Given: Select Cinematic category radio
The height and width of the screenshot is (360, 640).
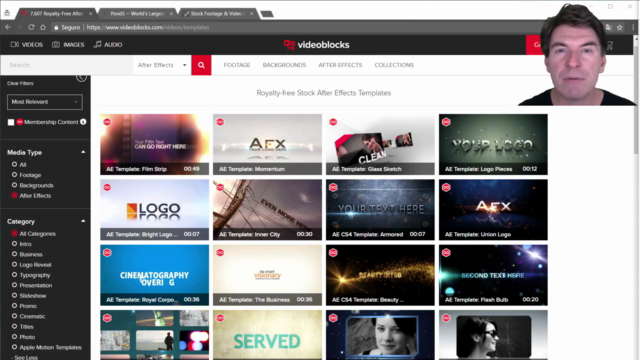Looking at the screenshot, I should point(14,316).
